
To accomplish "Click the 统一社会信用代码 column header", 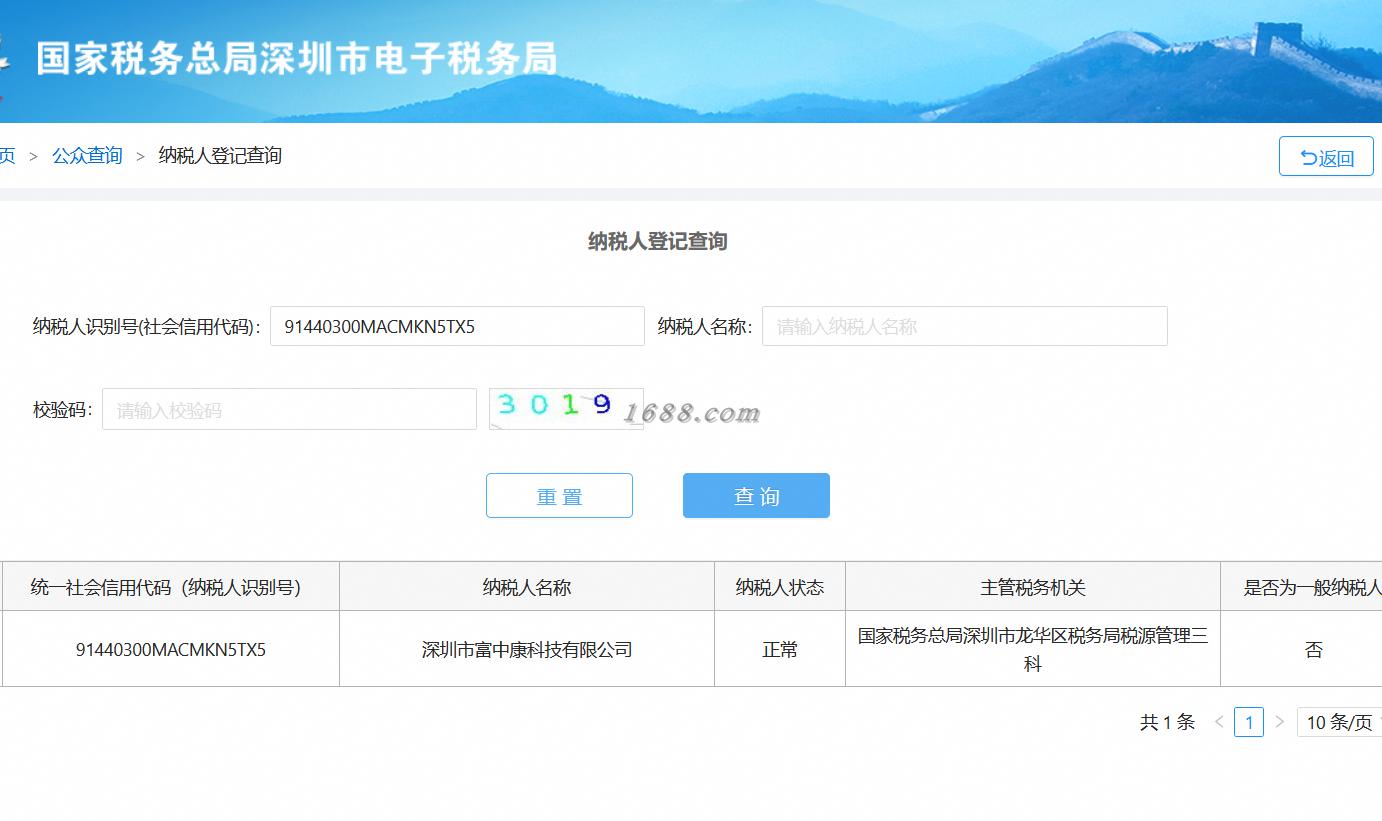I will click(x=170, y=587).
